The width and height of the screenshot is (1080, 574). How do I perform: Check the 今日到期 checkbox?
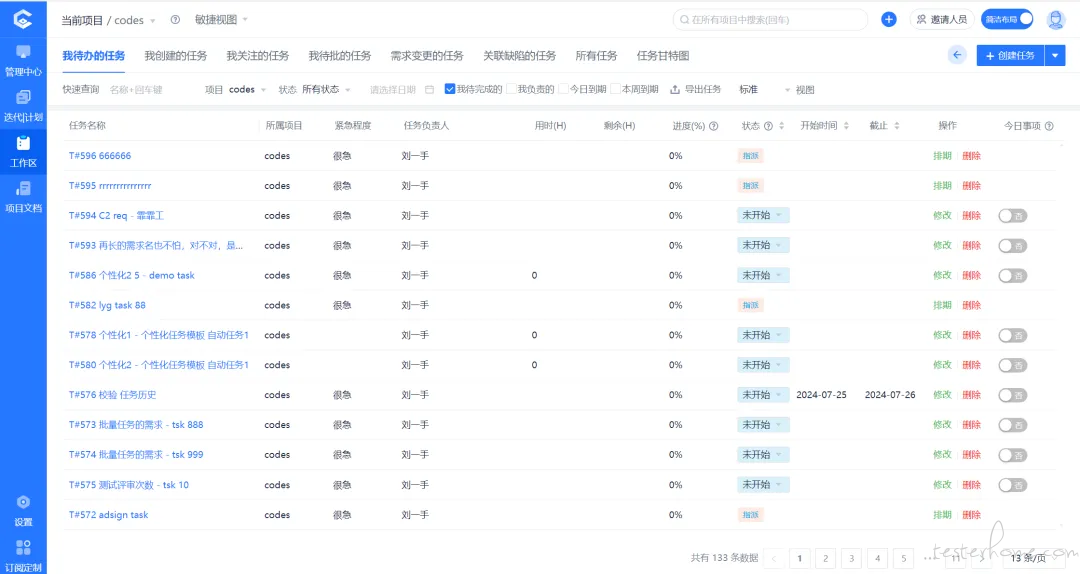563,89
